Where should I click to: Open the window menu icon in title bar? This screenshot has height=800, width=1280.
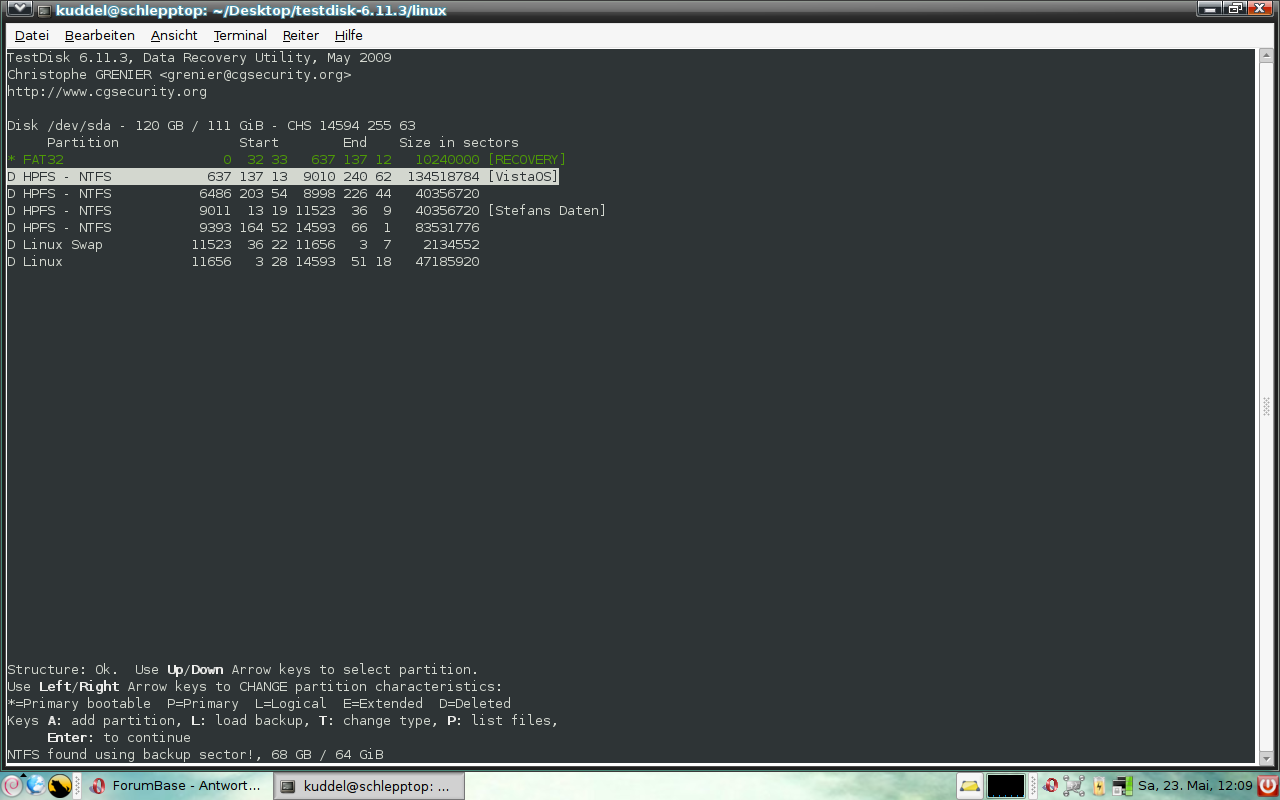[x=19, y=10]
